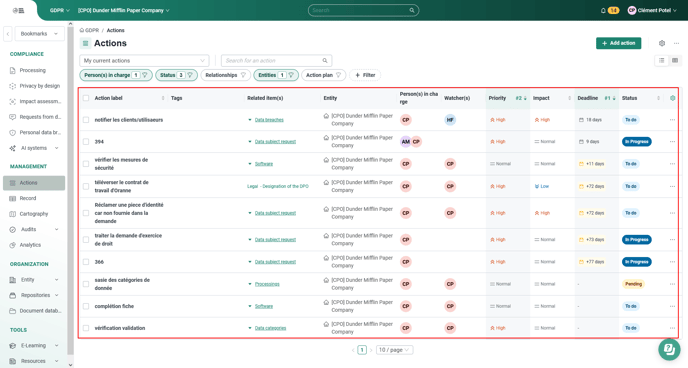Click the +11 days deadline badge
Screen dimensions: 688x368
pos(592,164)
